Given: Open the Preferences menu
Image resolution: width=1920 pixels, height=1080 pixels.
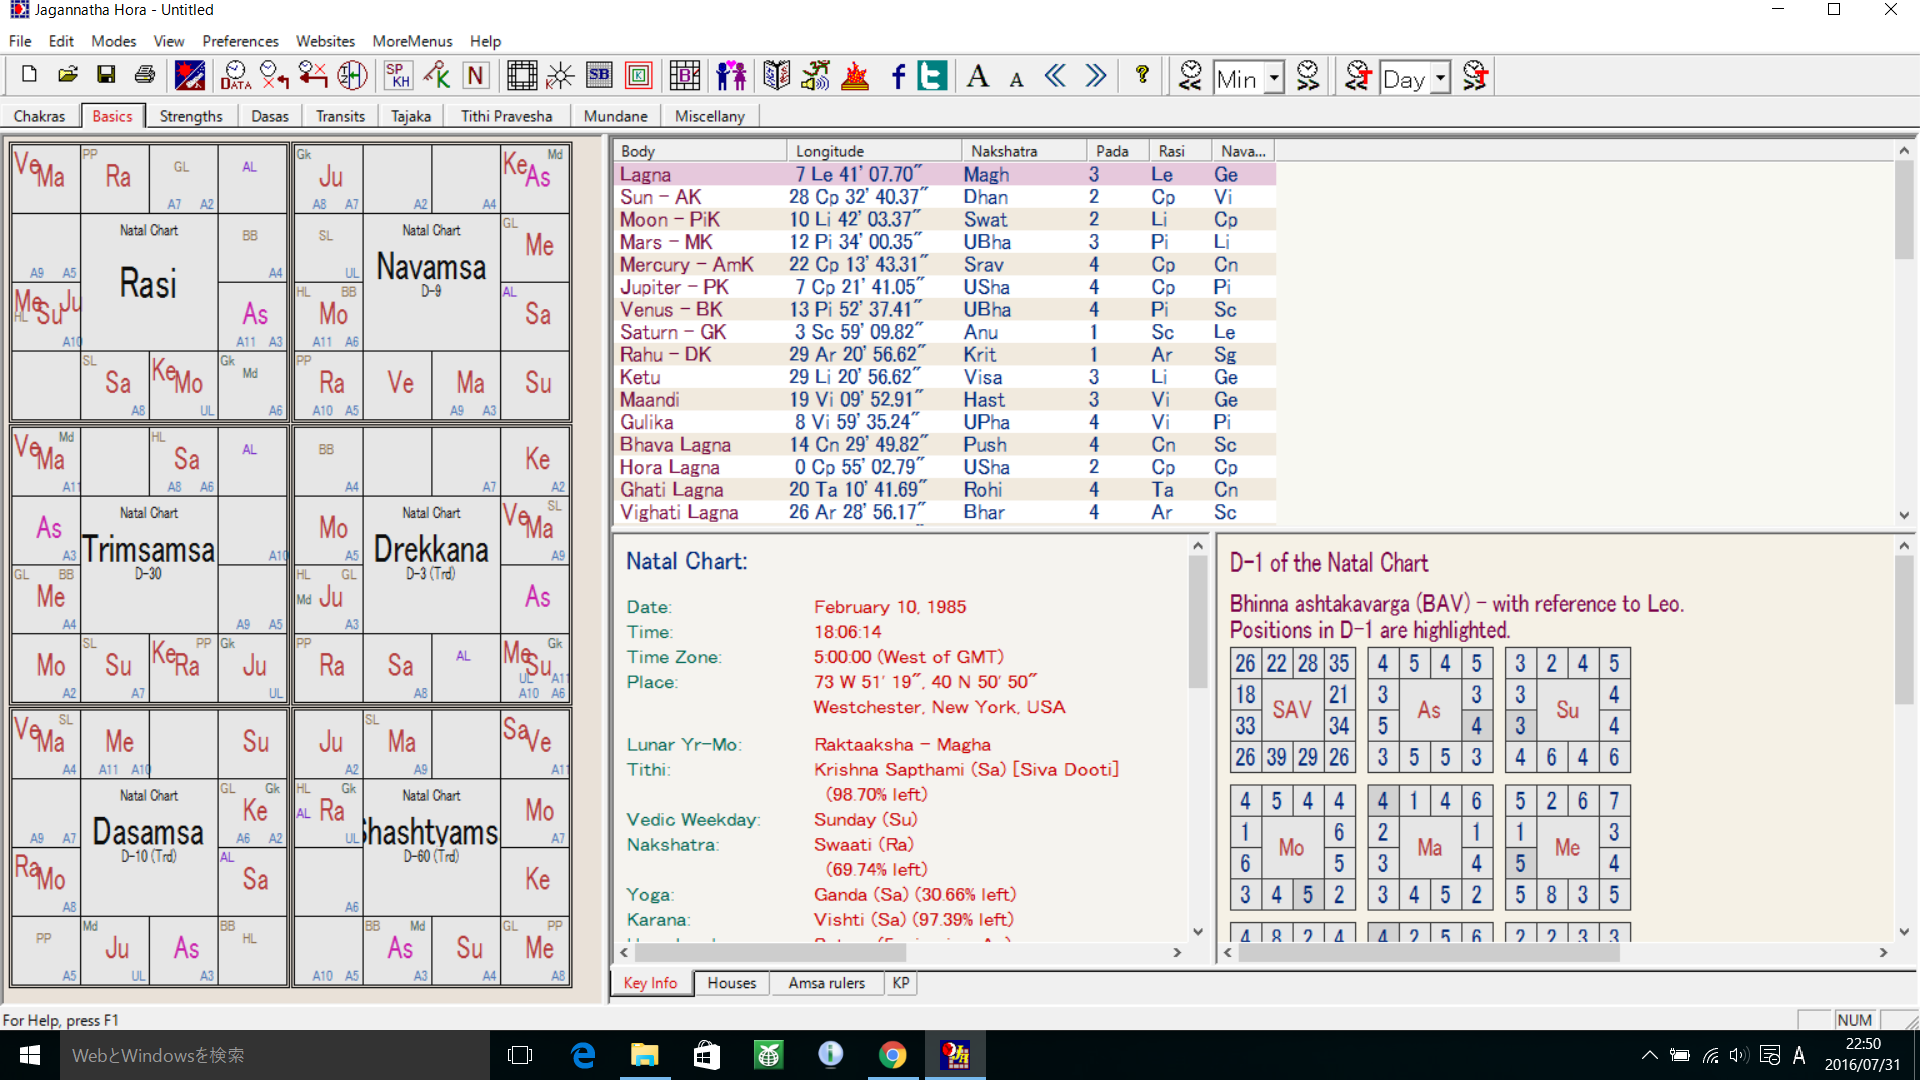Looking at the screenshot, I should coord(240,41).
